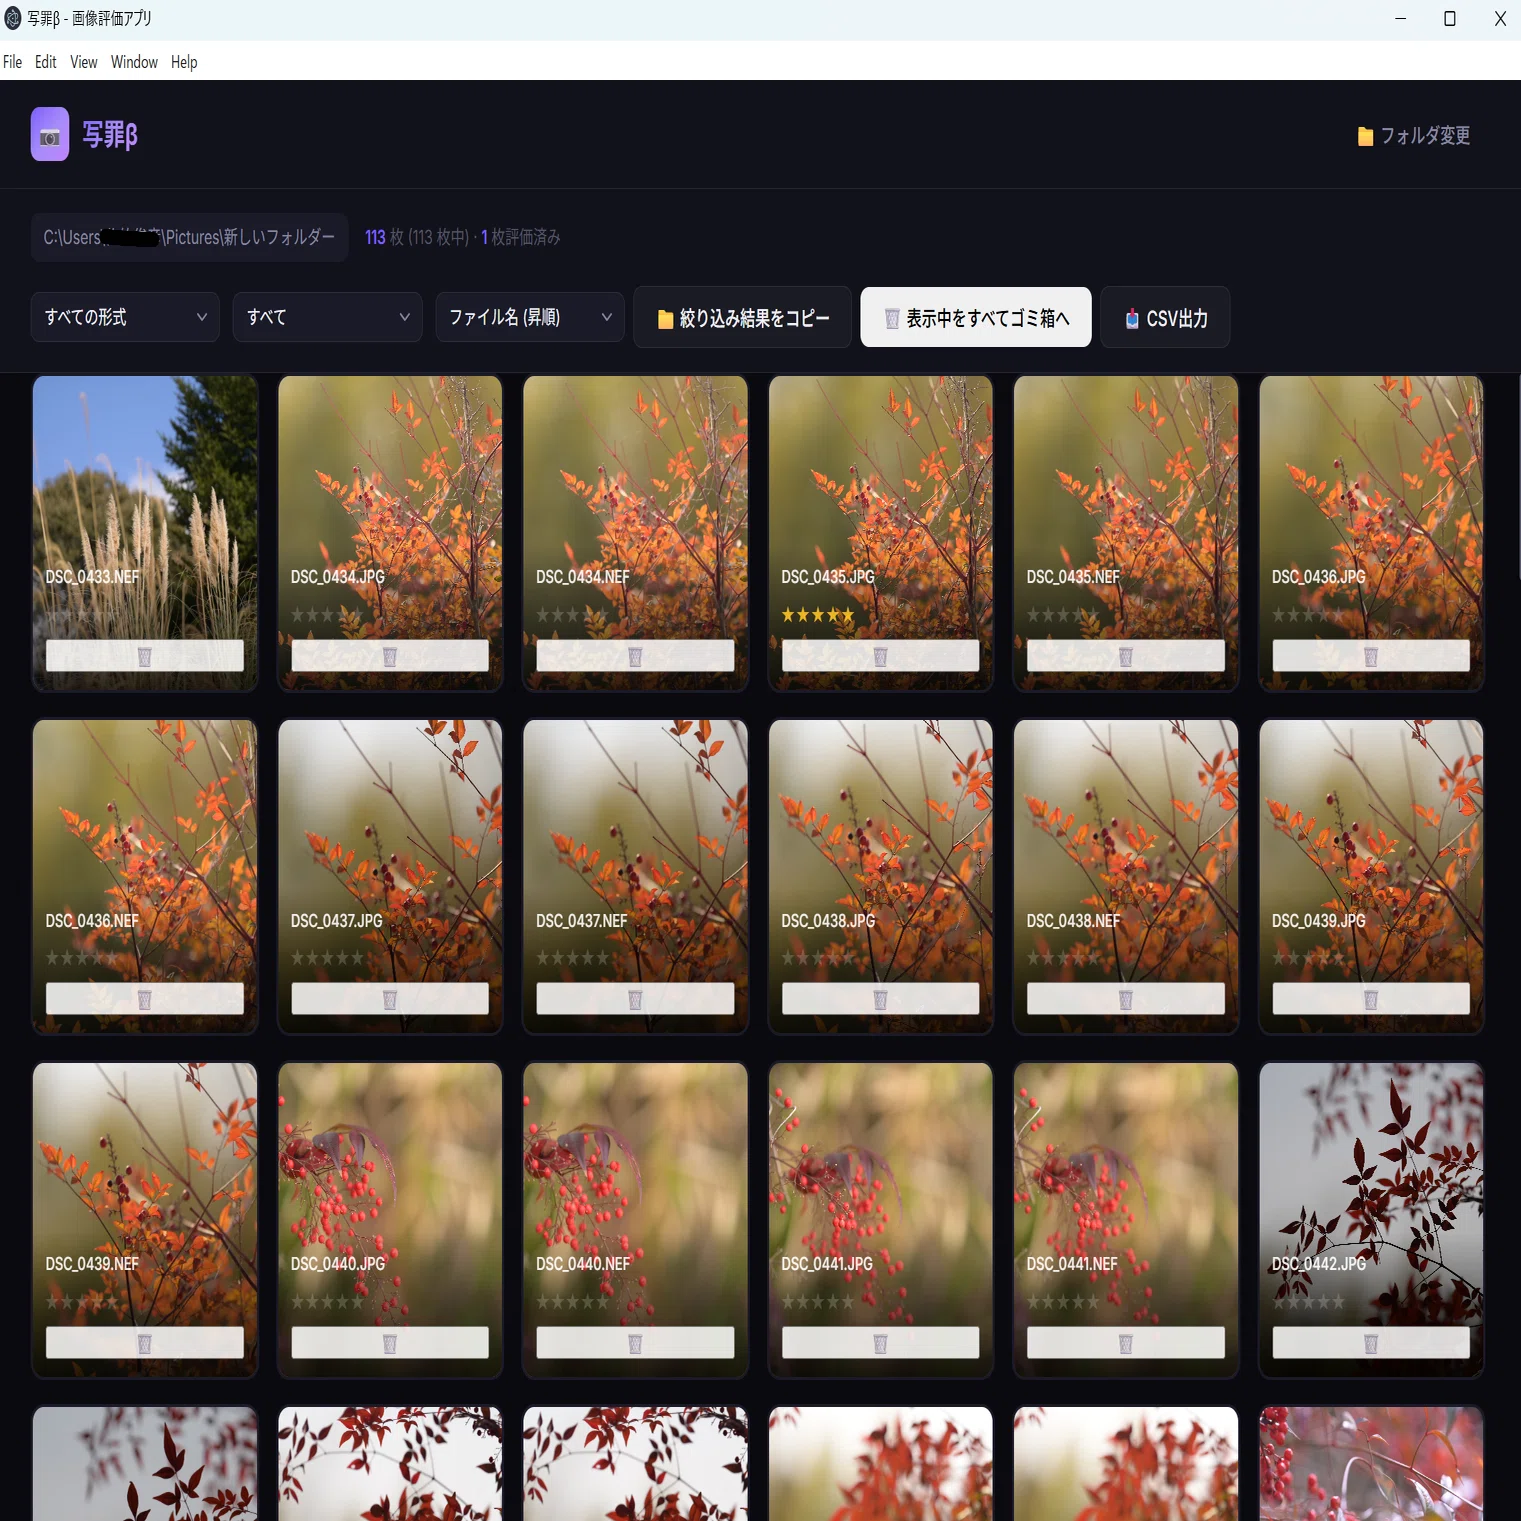Trash the DSC_0440.NEF image
Viewport: 1521px width, 1521px height.
pyautogui.click(x=635, y=1343)
